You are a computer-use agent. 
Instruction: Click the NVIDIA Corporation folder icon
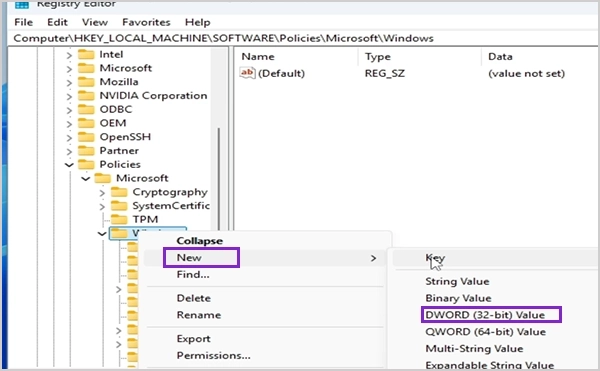point(86,96)
